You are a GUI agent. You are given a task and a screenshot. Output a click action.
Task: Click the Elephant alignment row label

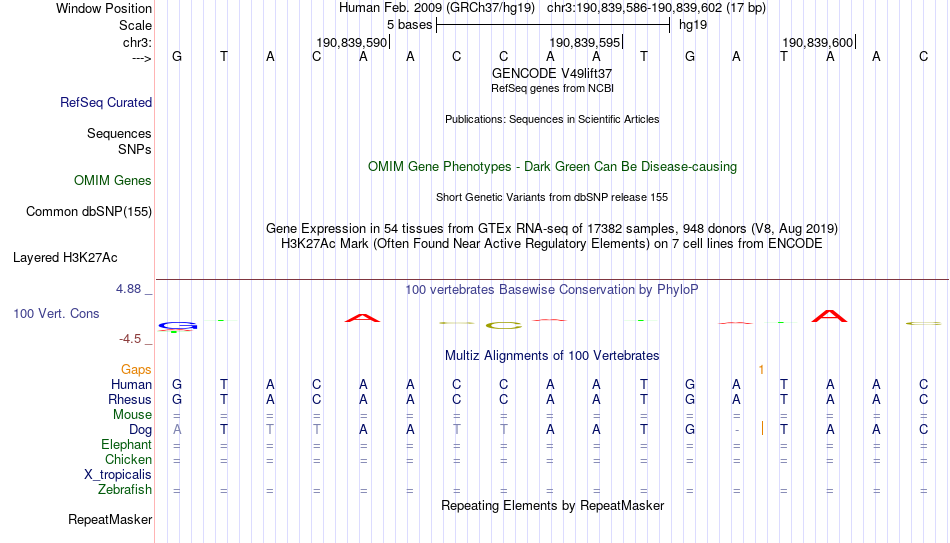pos(127,445)
